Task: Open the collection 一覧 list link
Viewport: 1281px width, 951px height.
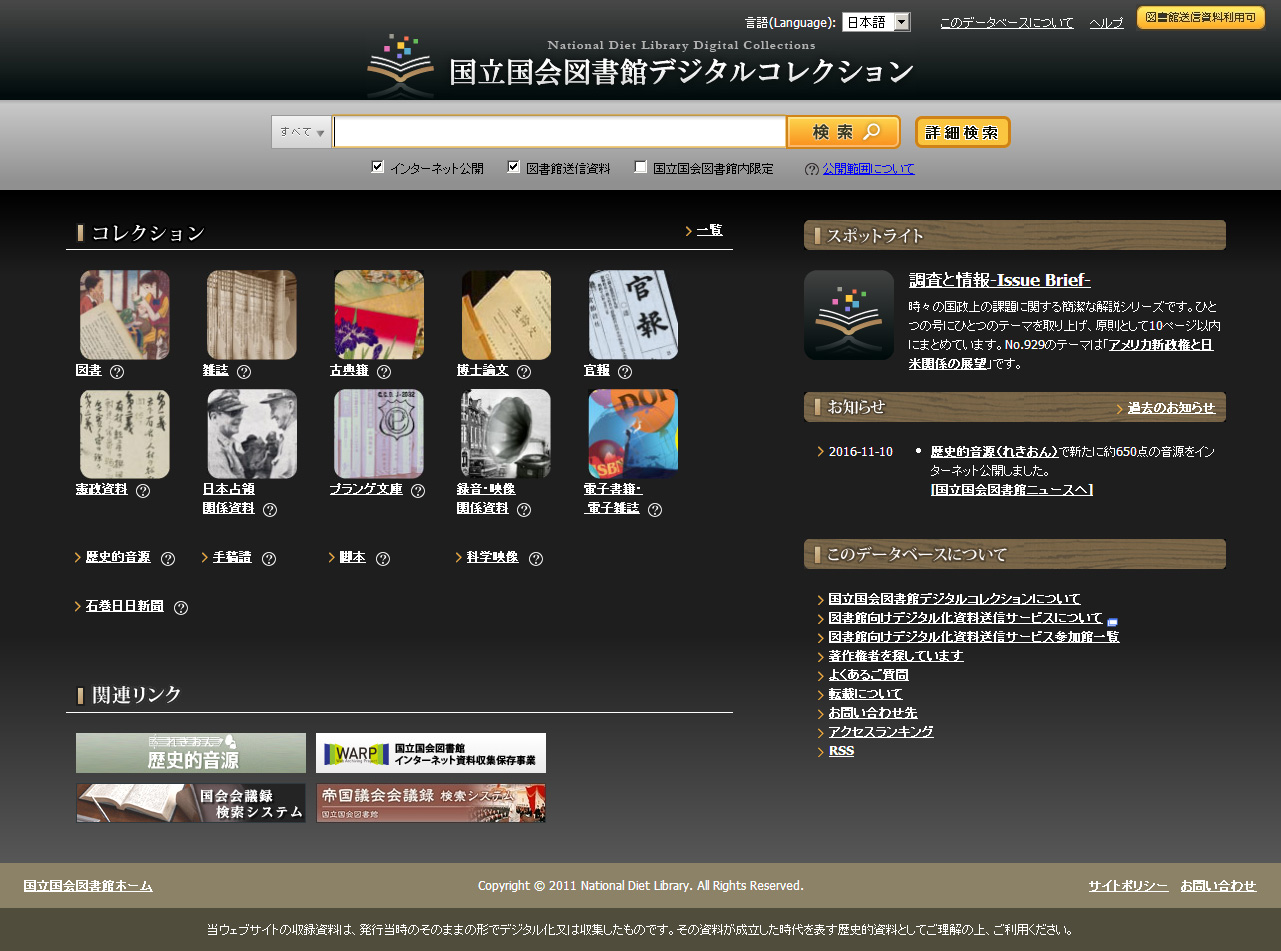Action: 709,230
